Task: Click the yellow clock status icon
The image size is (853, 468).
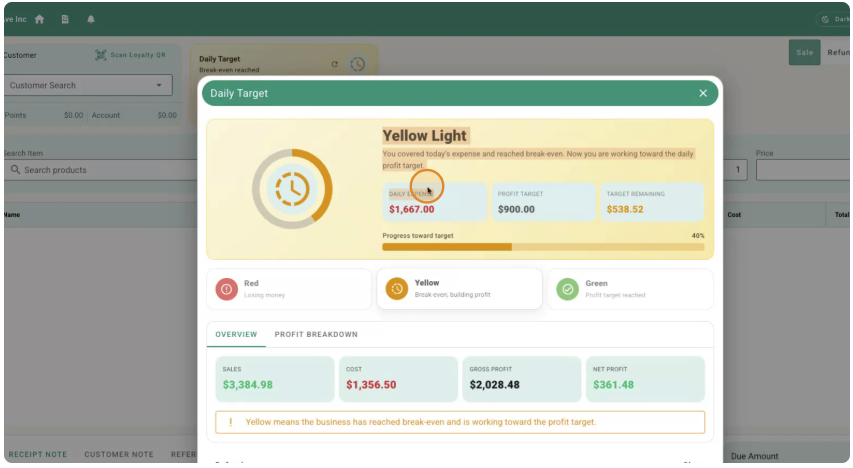Action: [x=397, y=288]
